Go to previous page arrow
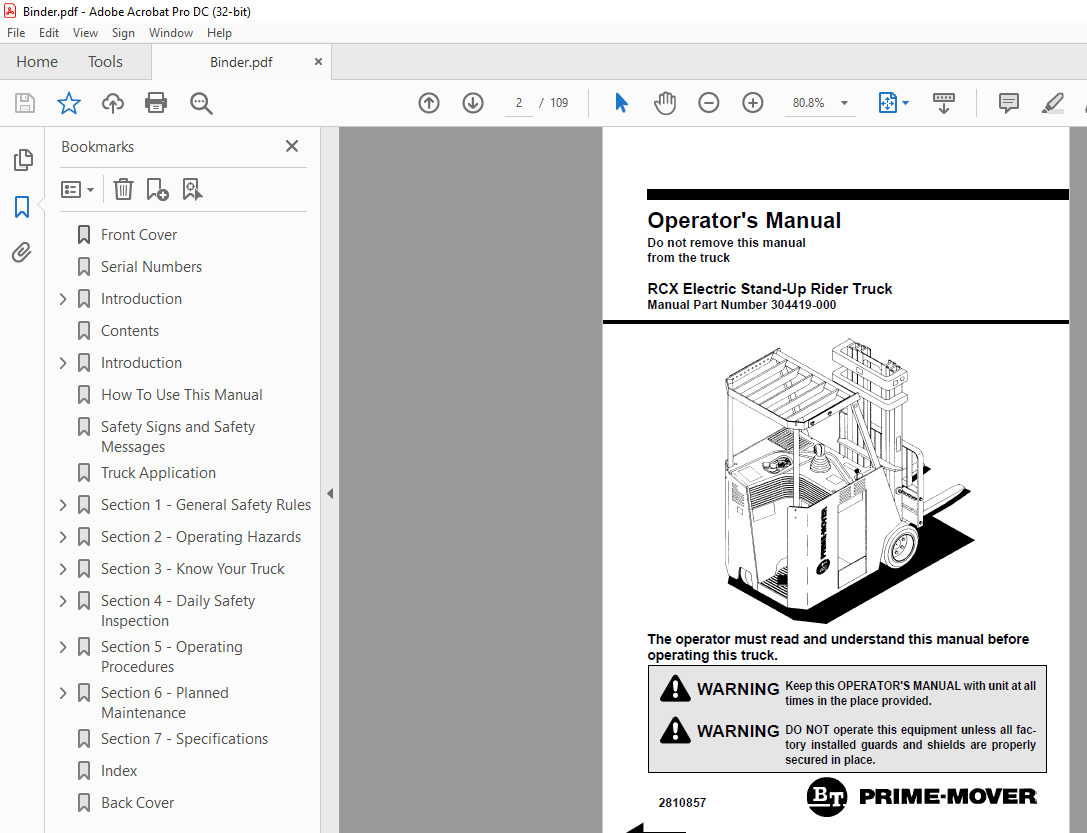Image resolution: width=1087 pixels, height=833 pixels. [429, 103]
